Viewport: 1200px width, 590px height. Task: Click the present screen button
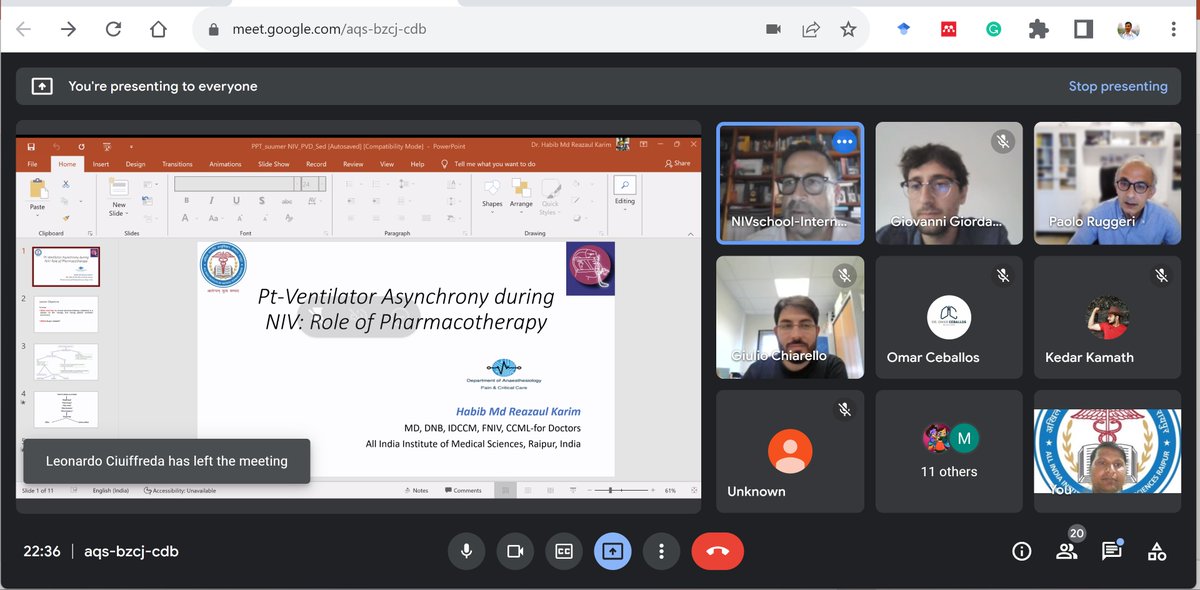pos(613,551)
